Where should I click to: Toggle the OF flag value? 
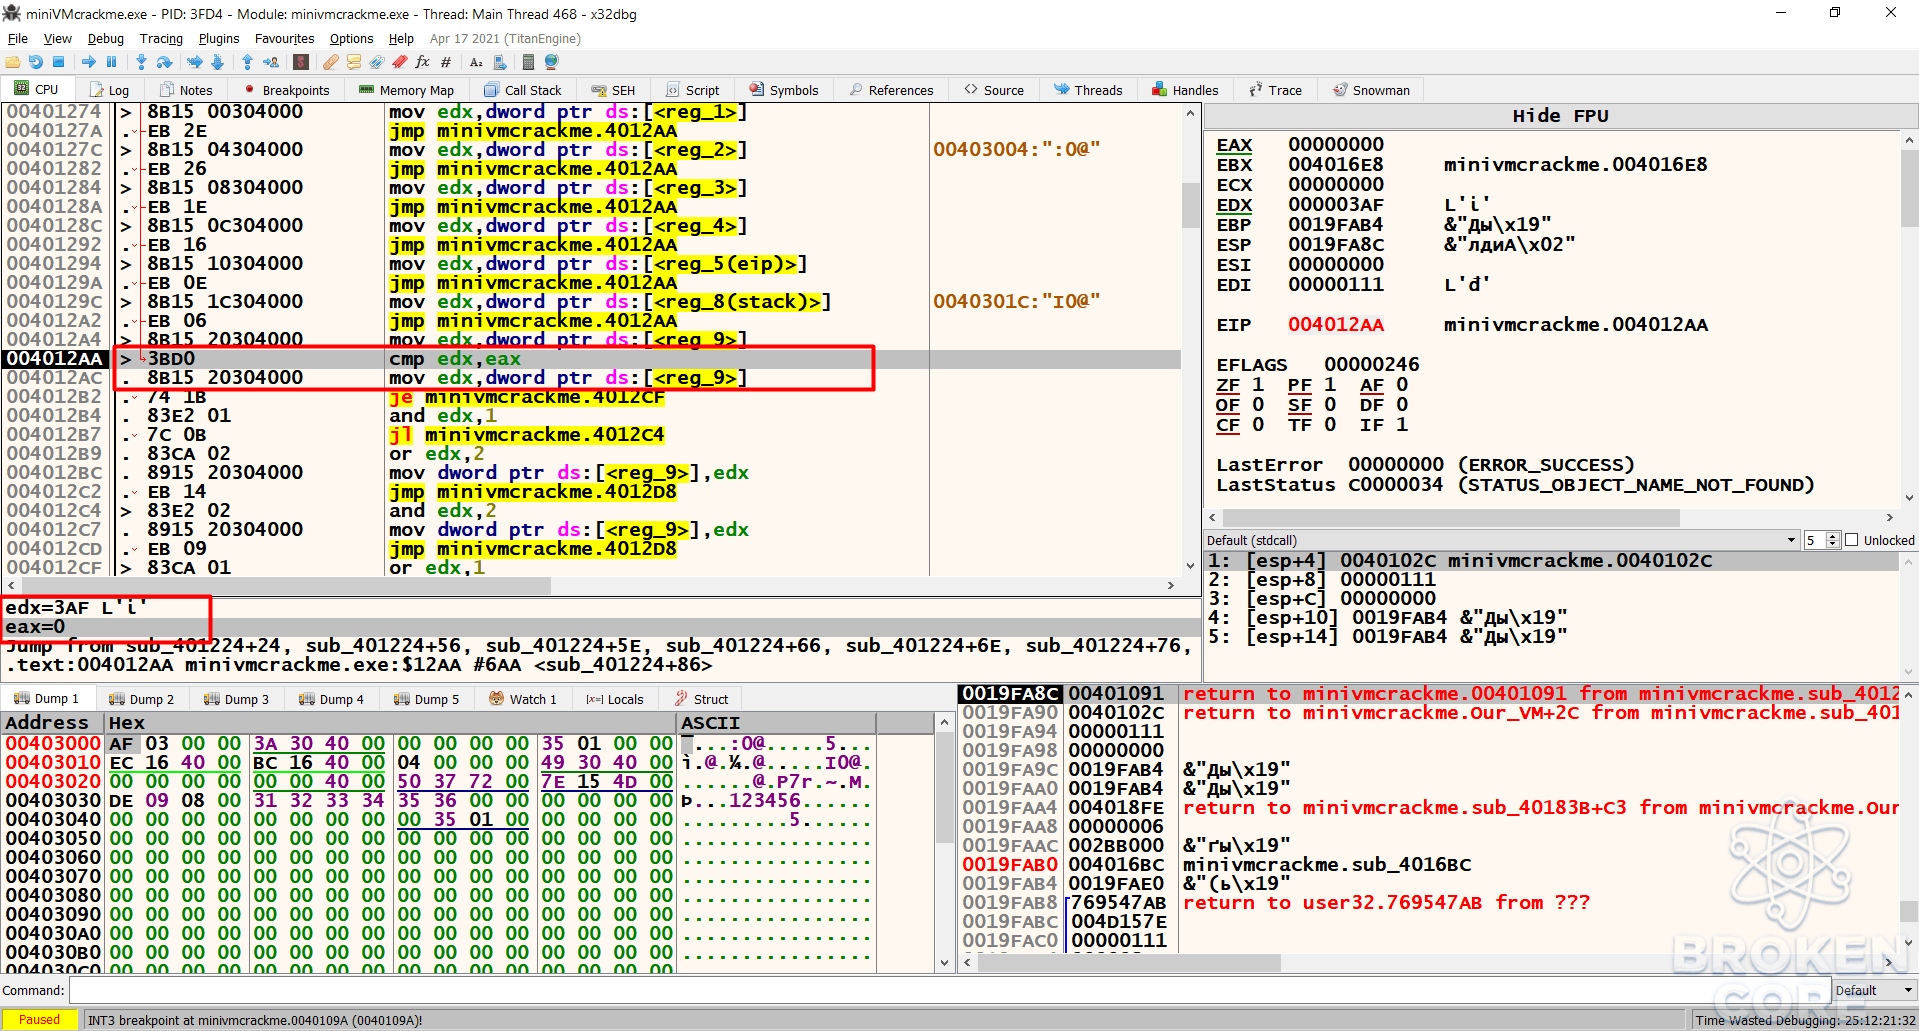pos(1258,405)
